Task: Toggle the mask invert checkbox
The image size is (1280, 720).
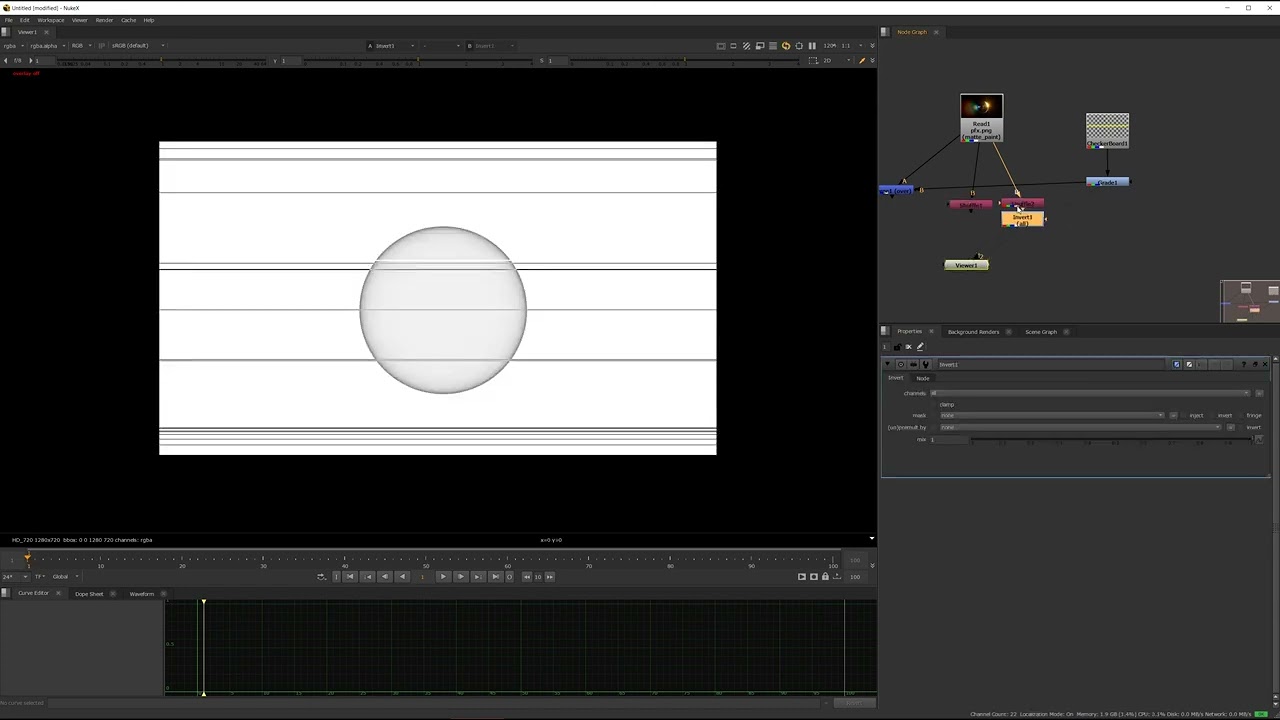Action: pos(1212,415)
